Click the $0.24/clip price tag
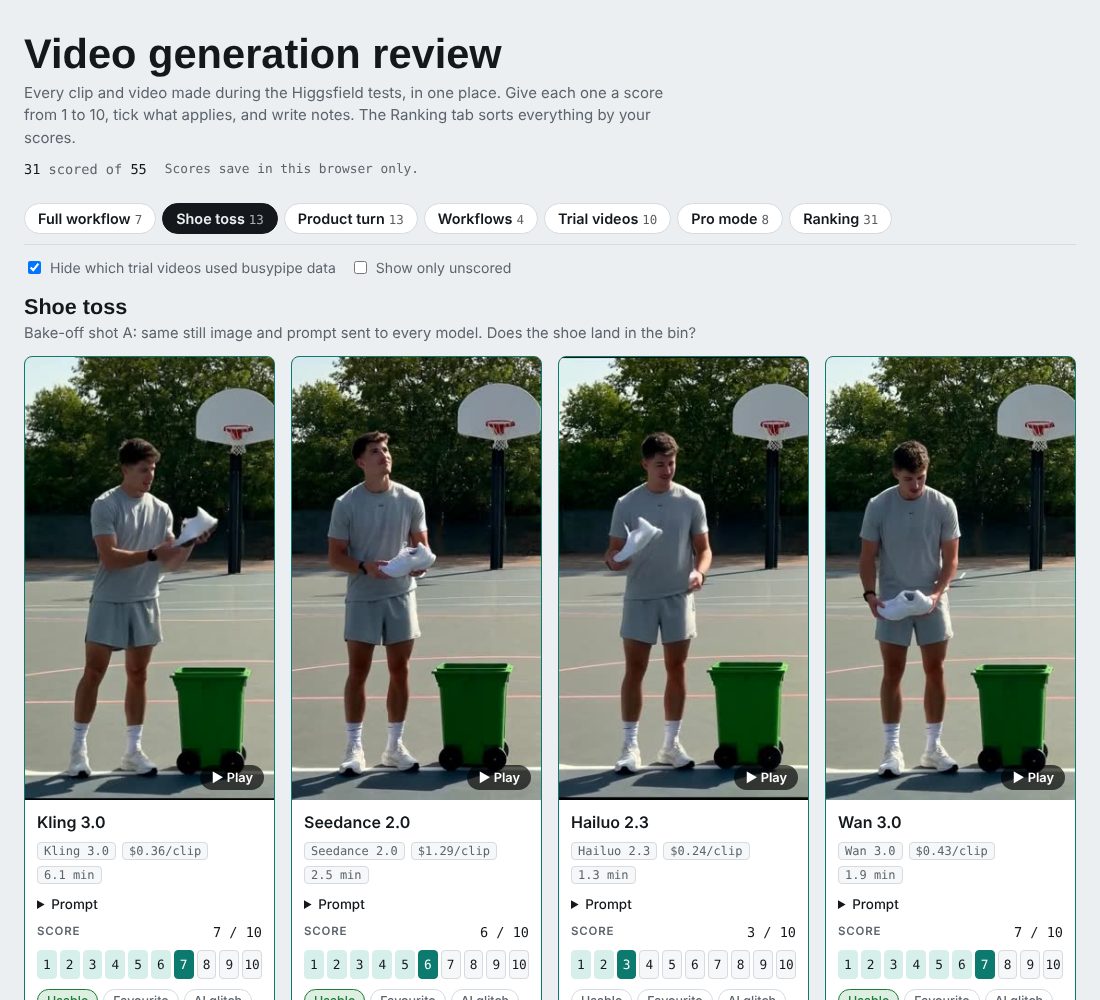Screen dimensions: 1100x1000 pos(706,851)
